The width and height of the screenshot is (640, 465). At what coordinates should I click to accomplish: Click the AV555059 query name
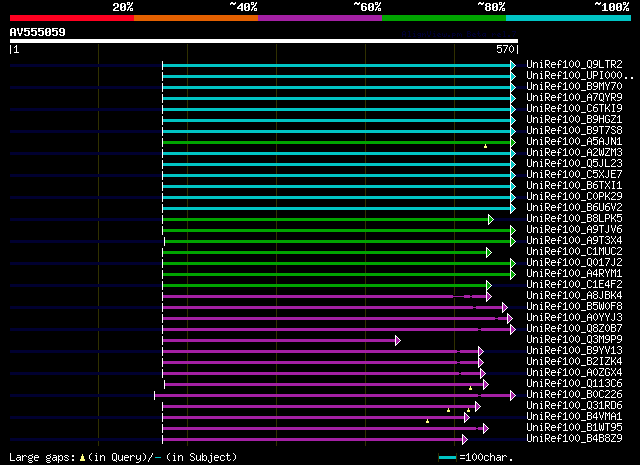click(x=38, y=32)
